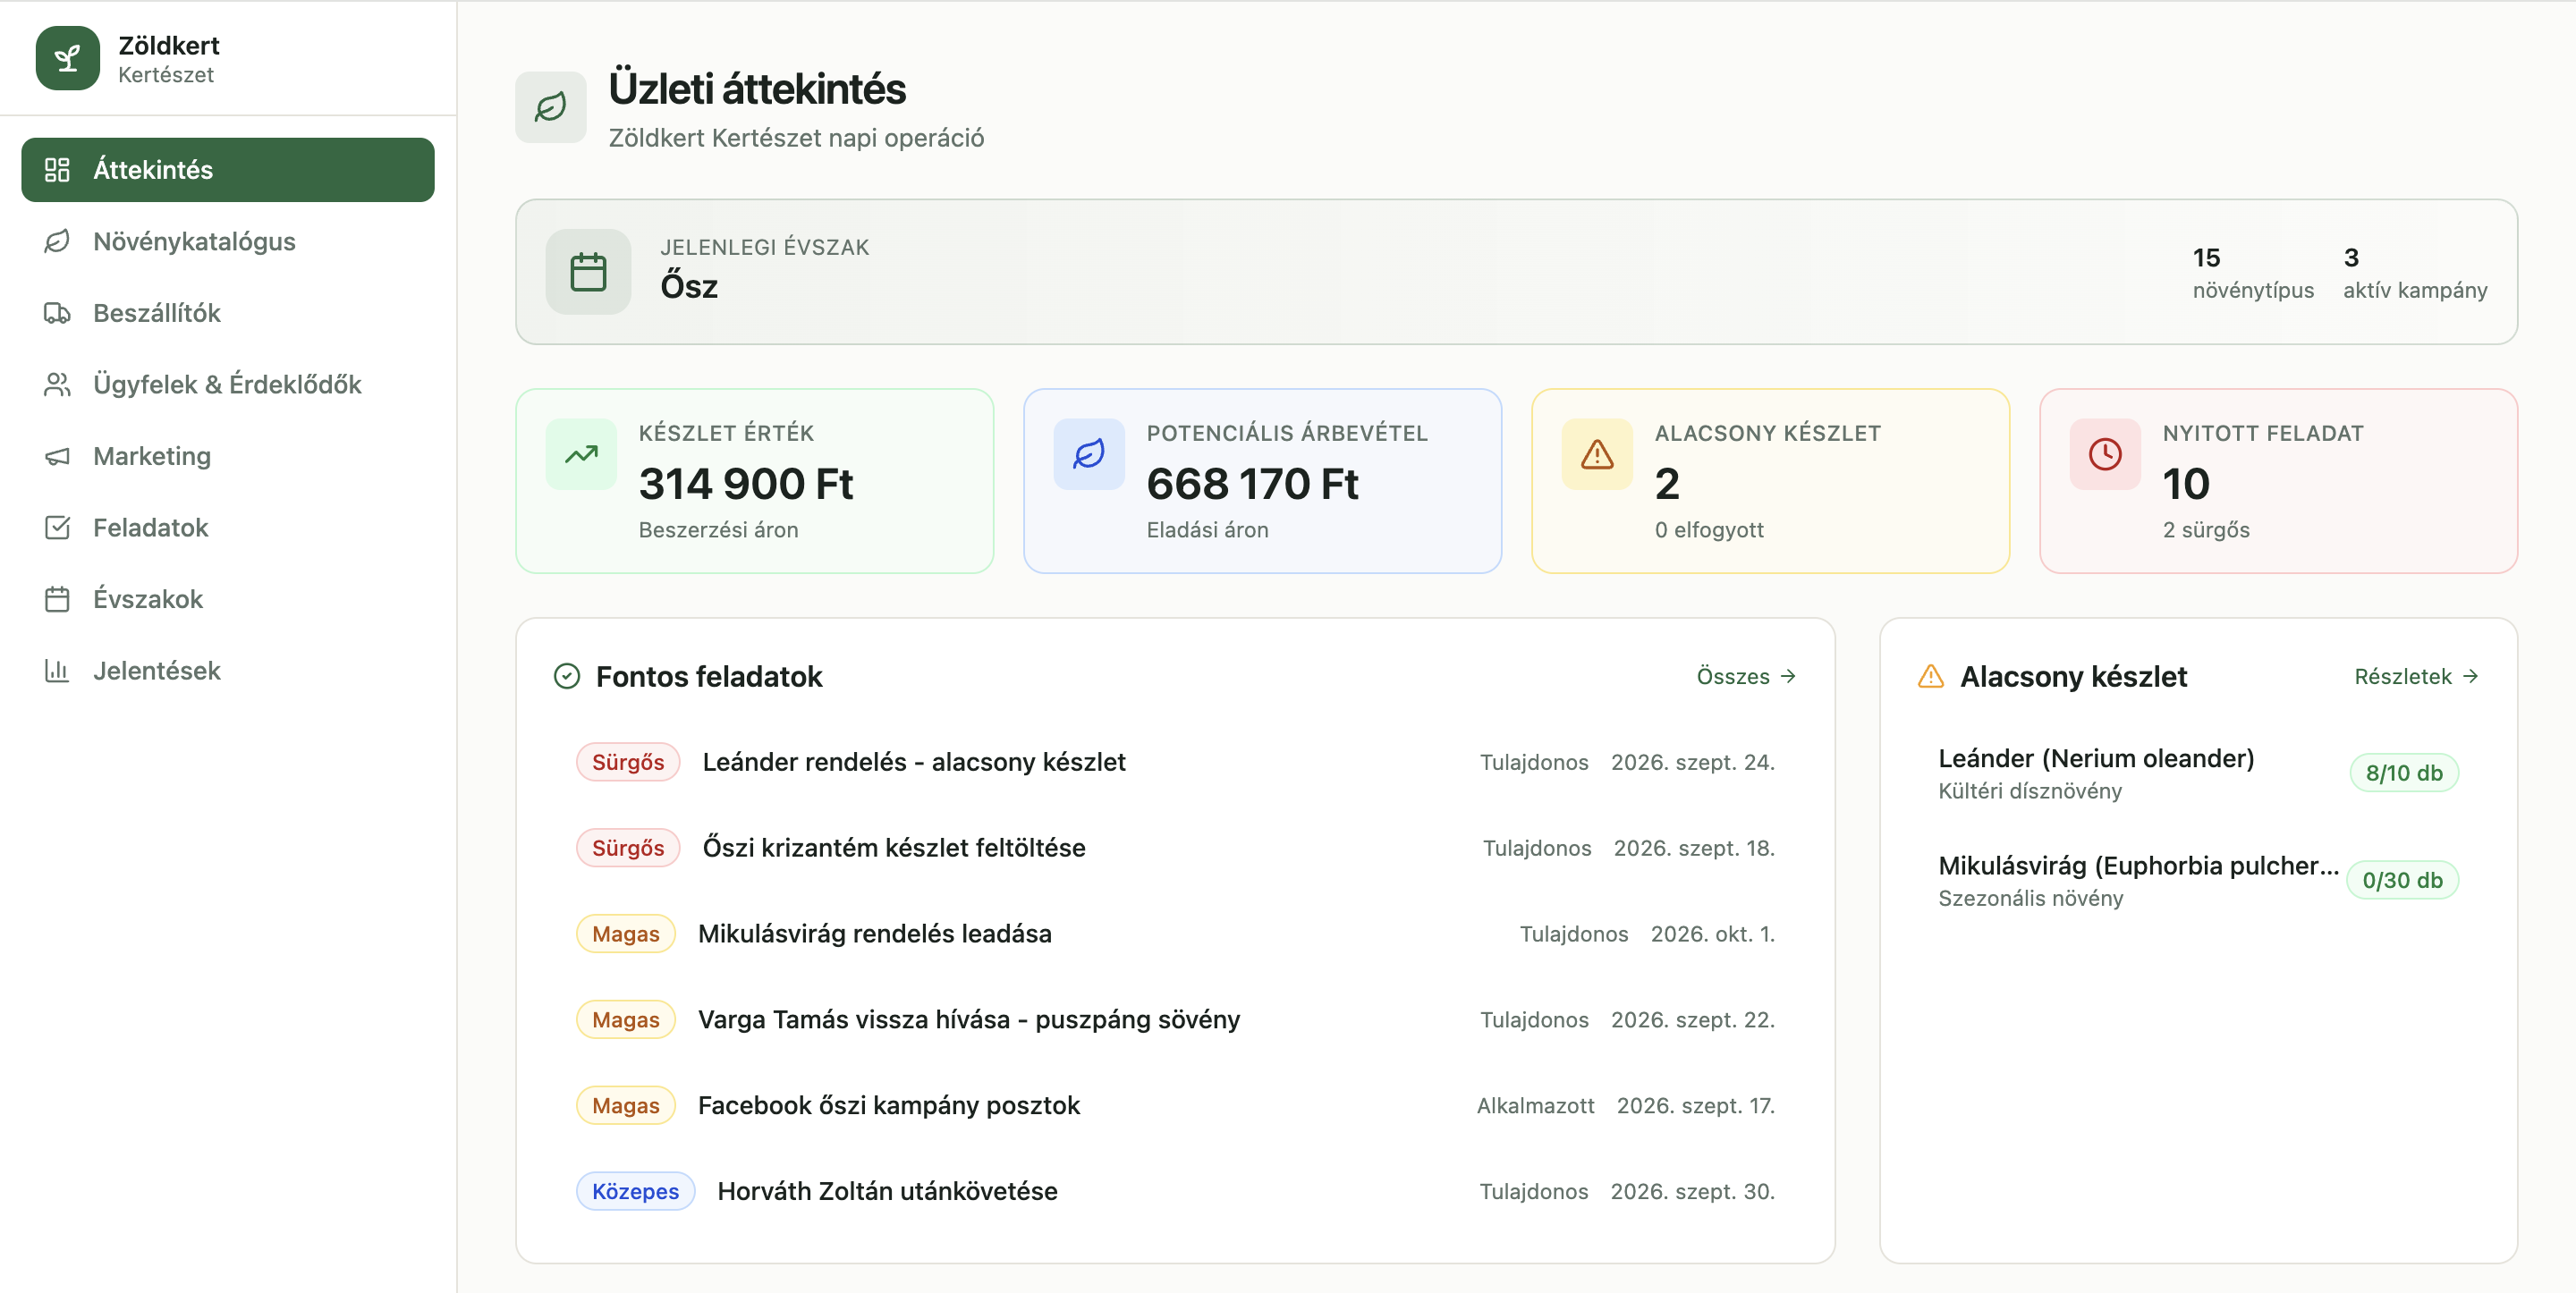Screen dimensions: 2576x1293
Task: Click the Zöldkert sprout logo icon
Action: coord(67,58)
